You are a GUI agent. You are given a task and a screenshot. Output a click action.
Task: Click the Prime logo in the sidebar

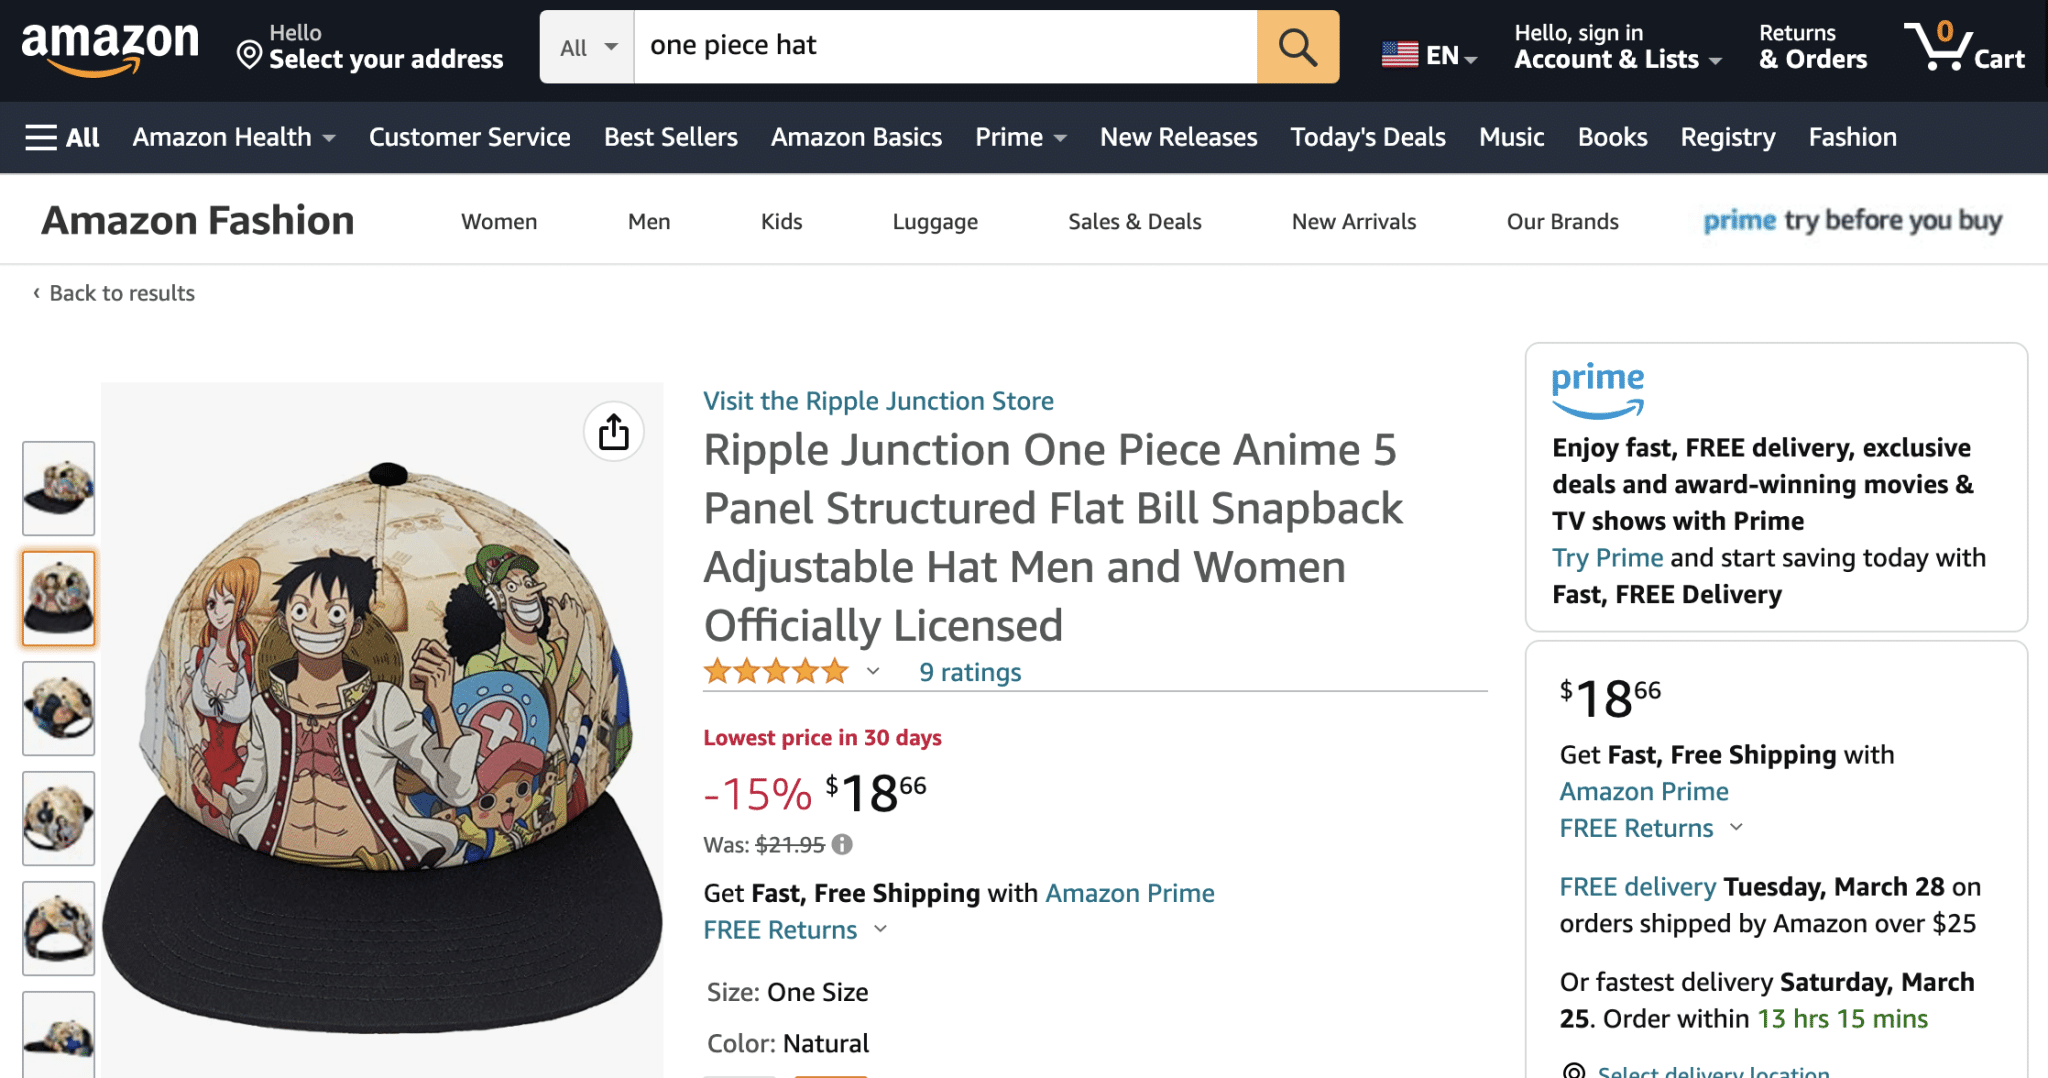[1597, 390]
